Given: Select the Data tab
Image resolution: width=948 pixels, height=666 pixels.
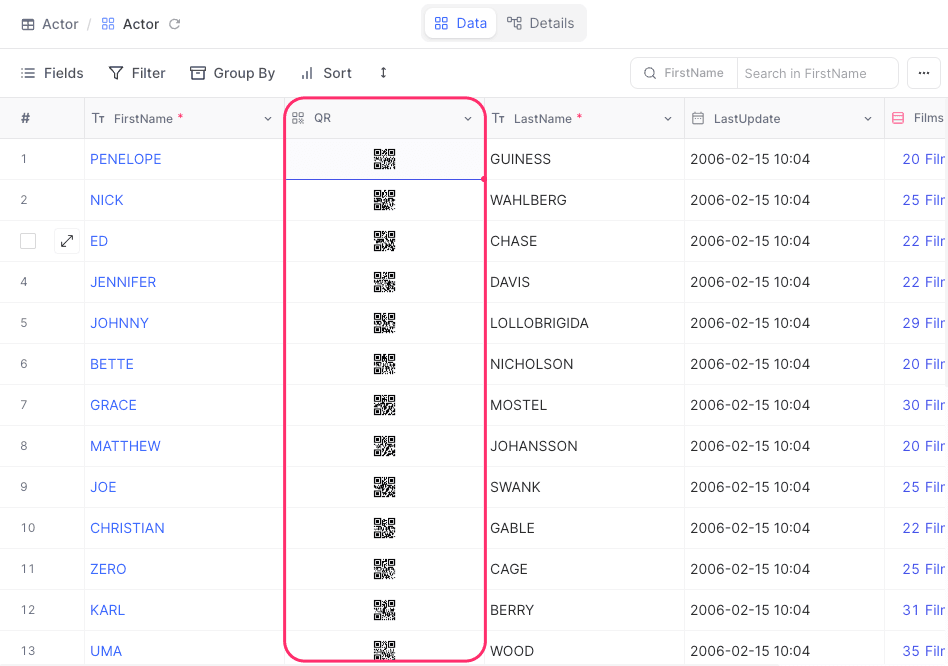Looking at the screenshot, I should click(461, 23).
